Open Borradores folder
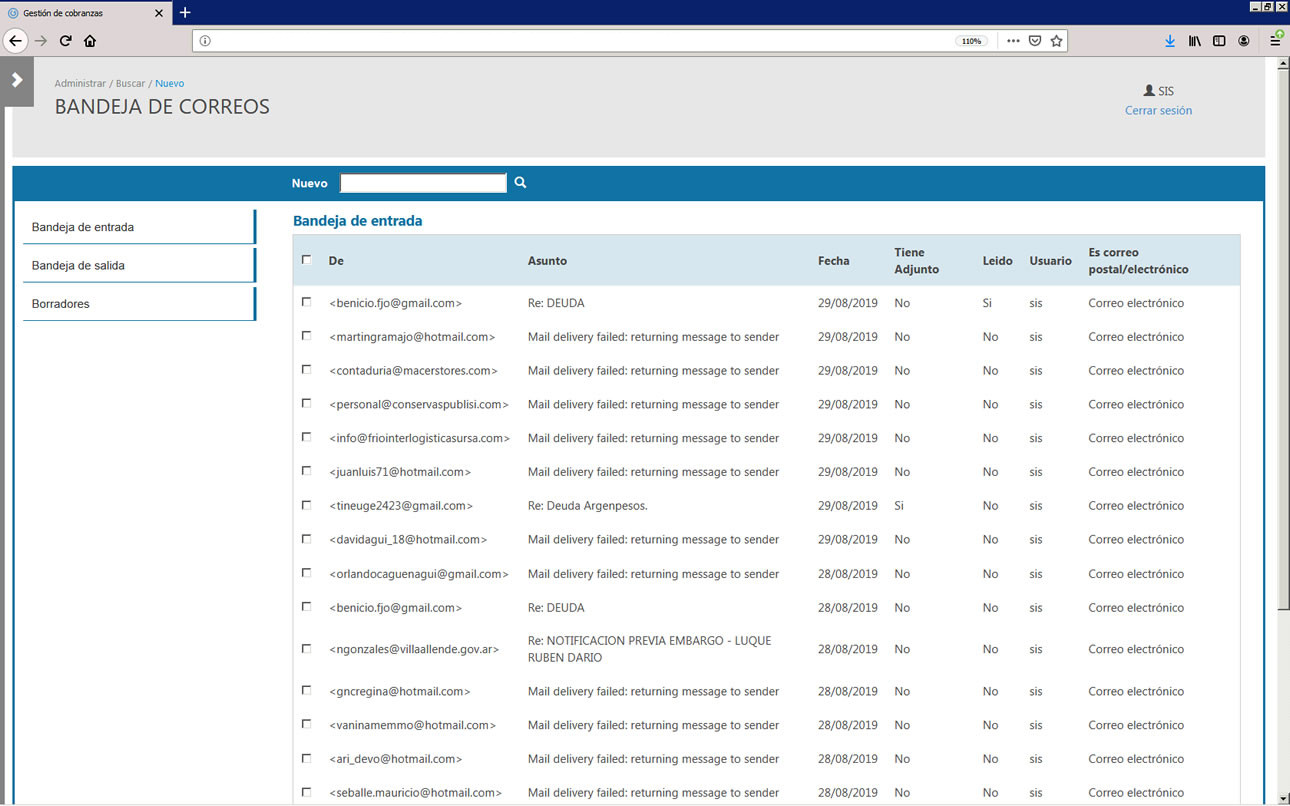Image resolution: width=1290 pixels, height=806 pixels. 139,303
